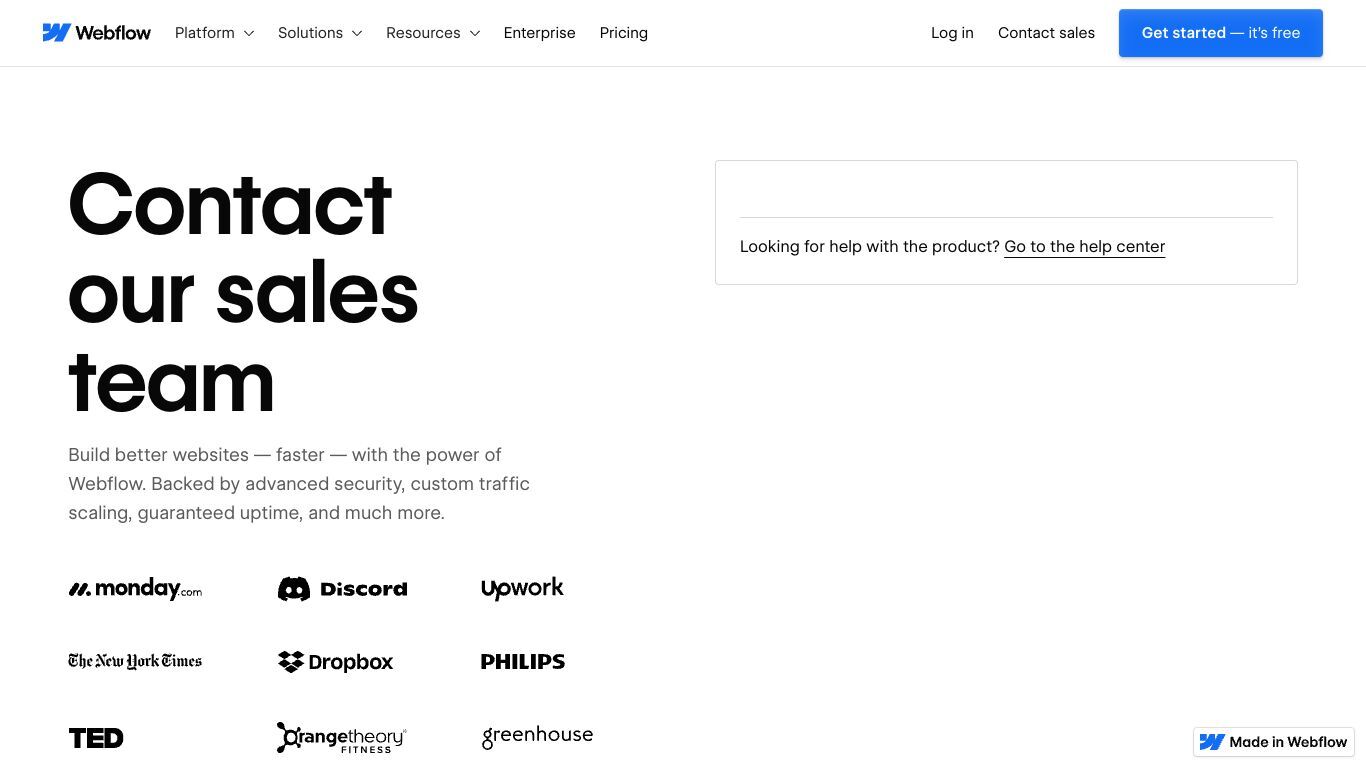The image size is (1366, 768).
Task: Open the Enterprise page
Action: tap(540, 33)
